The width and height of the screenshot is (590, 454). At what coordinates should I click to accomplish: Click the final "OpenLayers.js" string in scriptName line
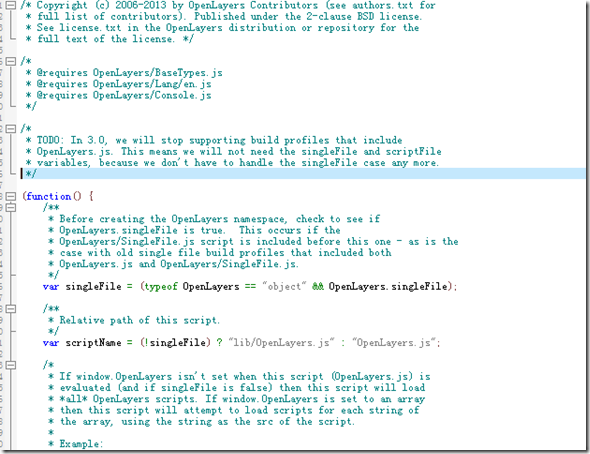pos(394,343)
